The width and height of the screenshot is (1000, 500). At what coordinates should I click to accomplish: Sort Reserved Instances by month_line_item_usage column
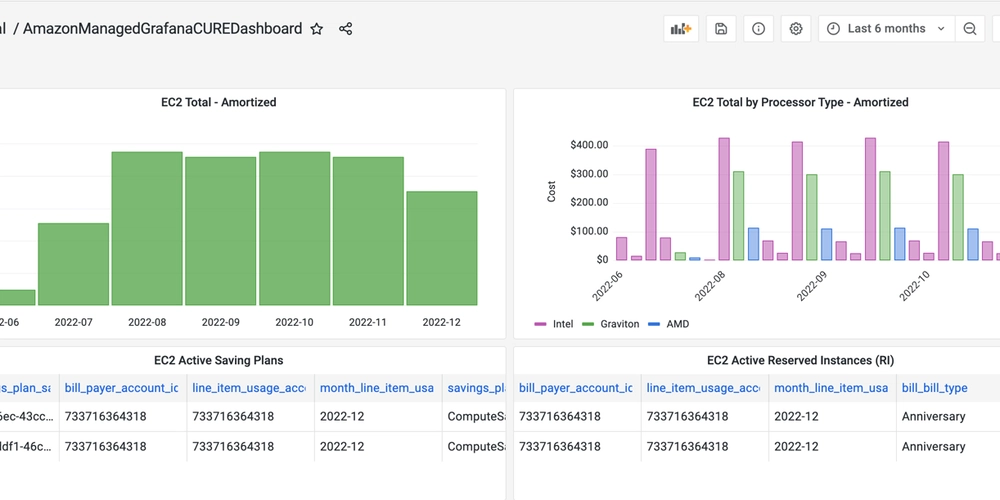click(x=831, y=388)
